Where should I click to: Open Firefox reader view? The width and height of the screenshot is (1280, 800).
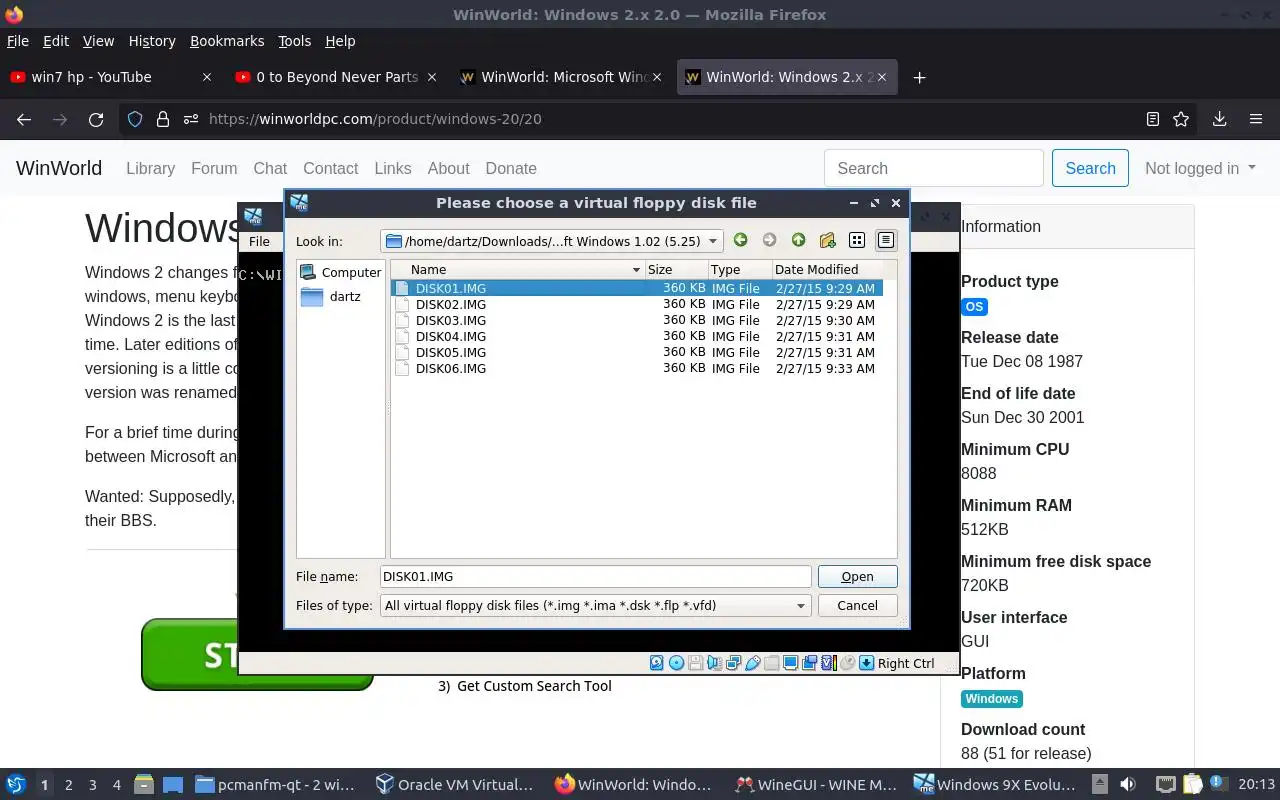1153,119
